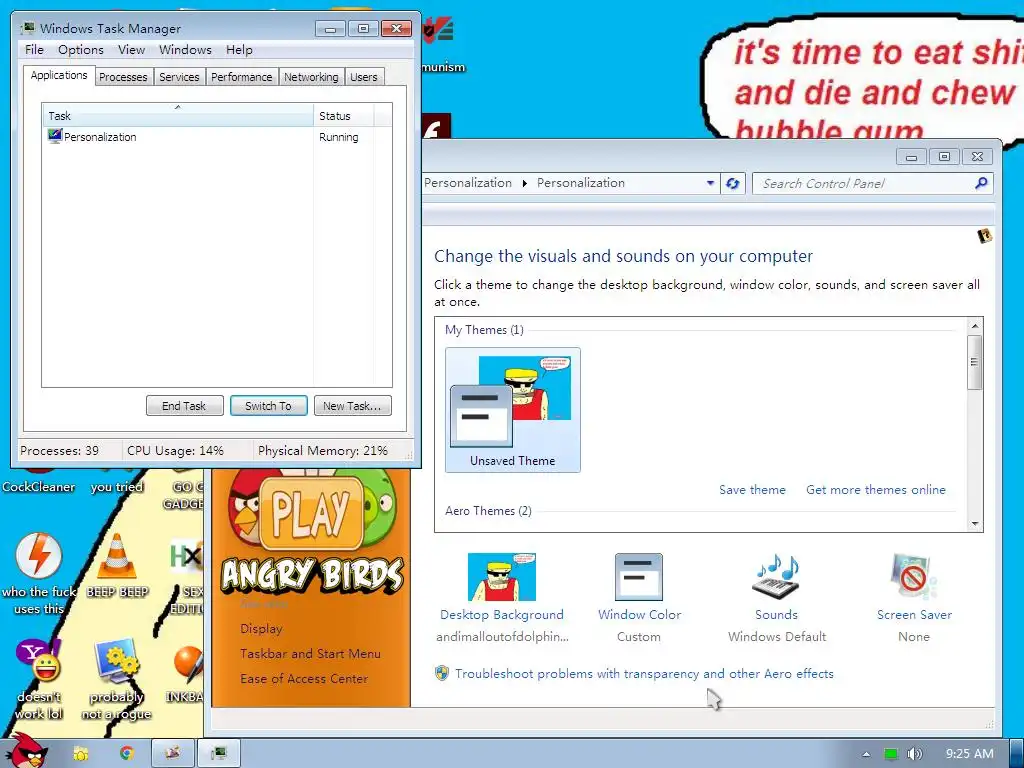Image resolution: width=1024 pixels, height=768 pixels.
Task: Click Show desktop button at taskbar end
Action: 1016,753
